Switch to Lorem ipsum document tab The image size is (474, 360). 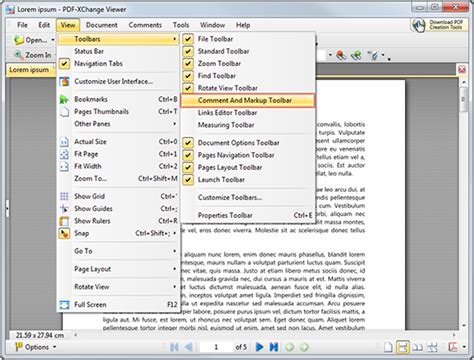click(x=29, y=70)
